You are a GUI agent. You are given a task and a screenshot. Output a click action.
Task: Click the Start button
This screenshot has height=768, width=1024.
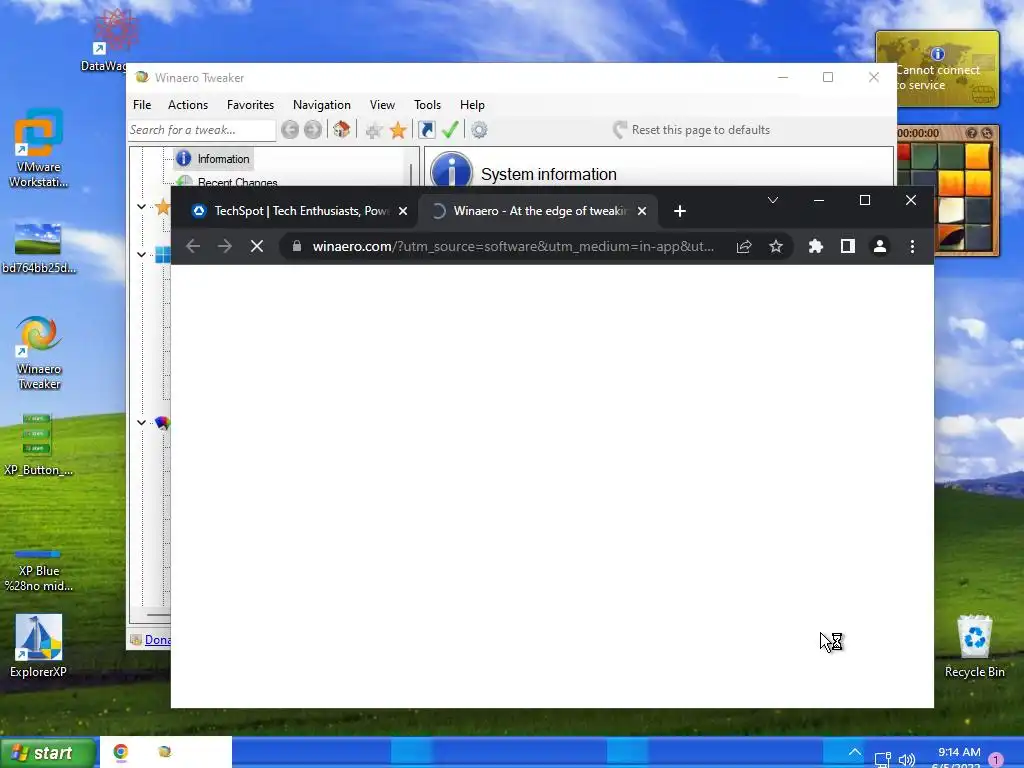coord(47,753)
